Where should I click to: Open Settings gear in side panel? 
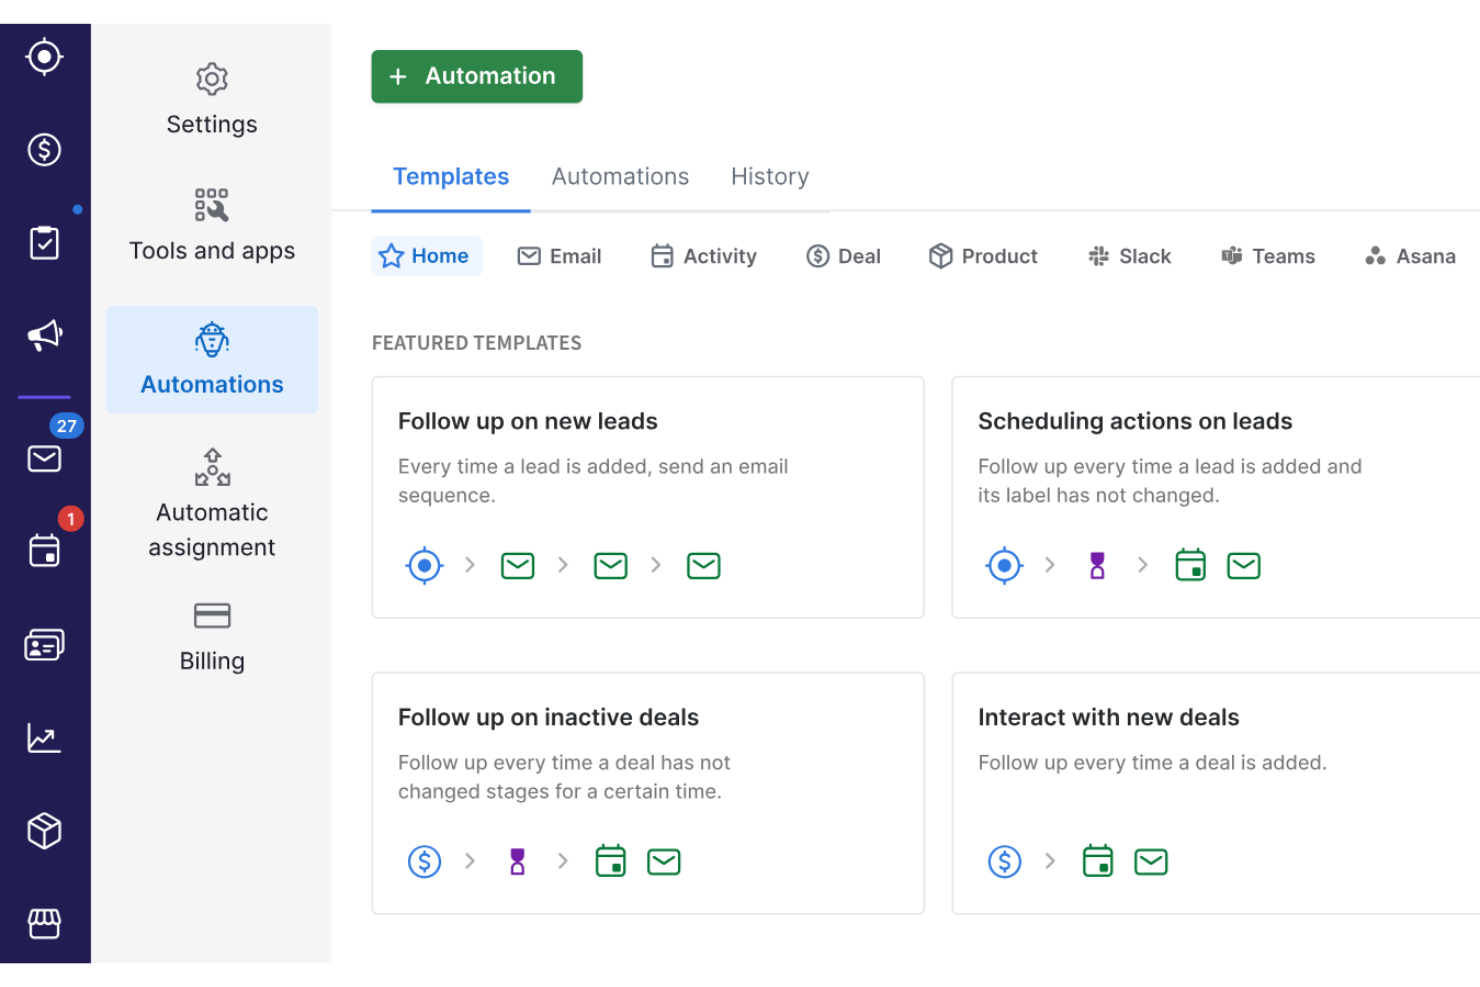[x=212, y=101]
